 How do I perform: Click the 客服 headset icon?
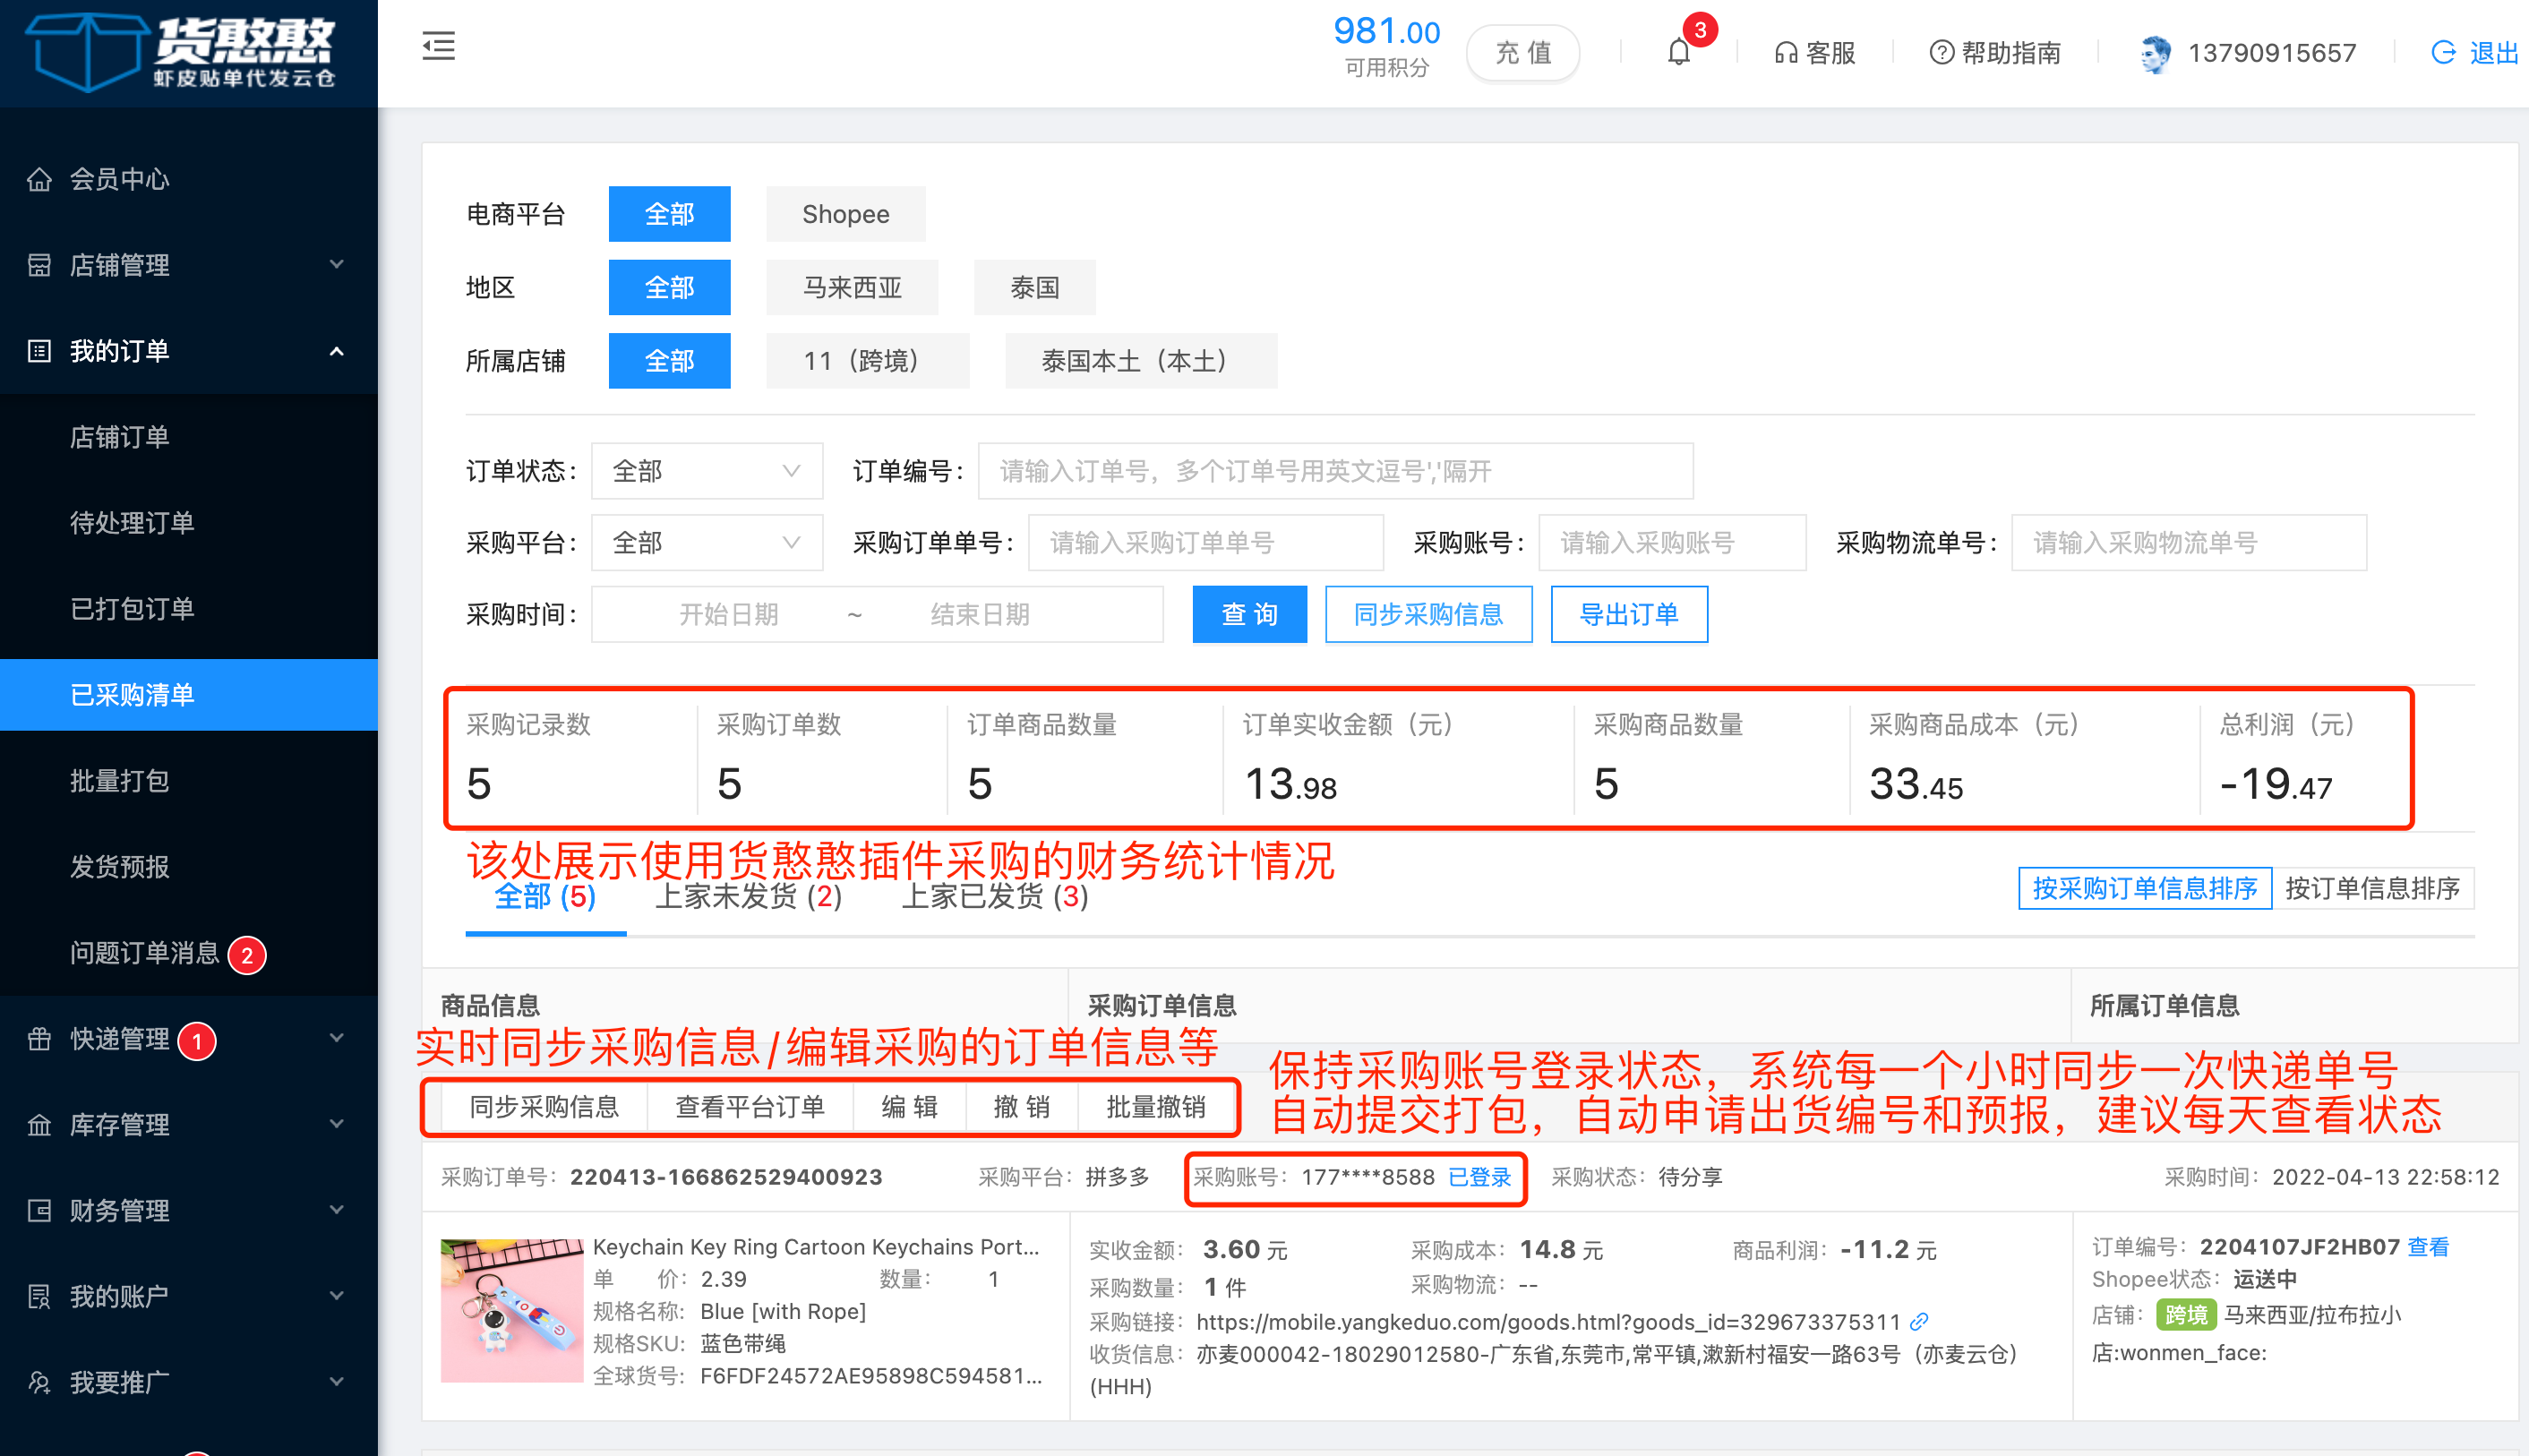click(x=1785, y=53)
